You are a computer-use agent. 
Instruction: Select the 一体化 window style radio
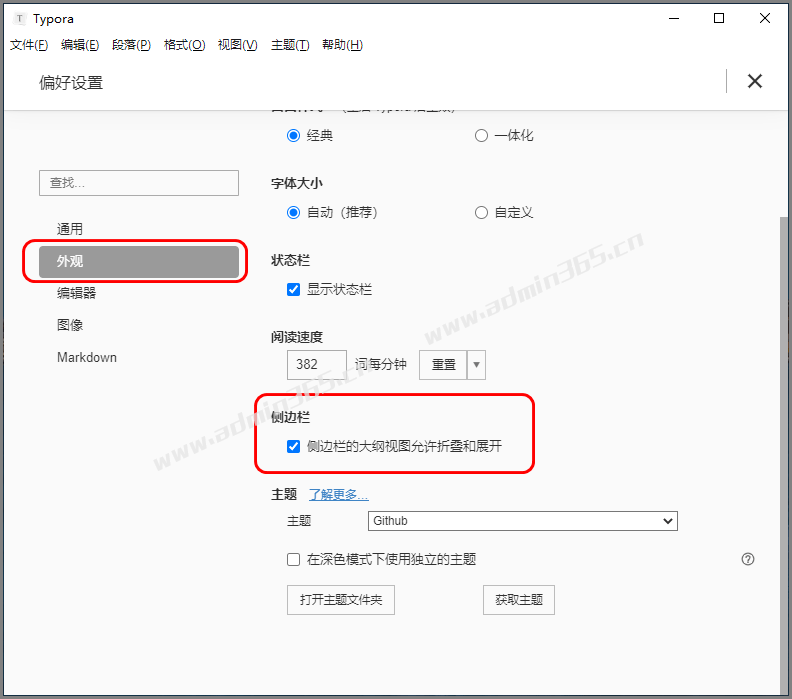coord(481,135)
